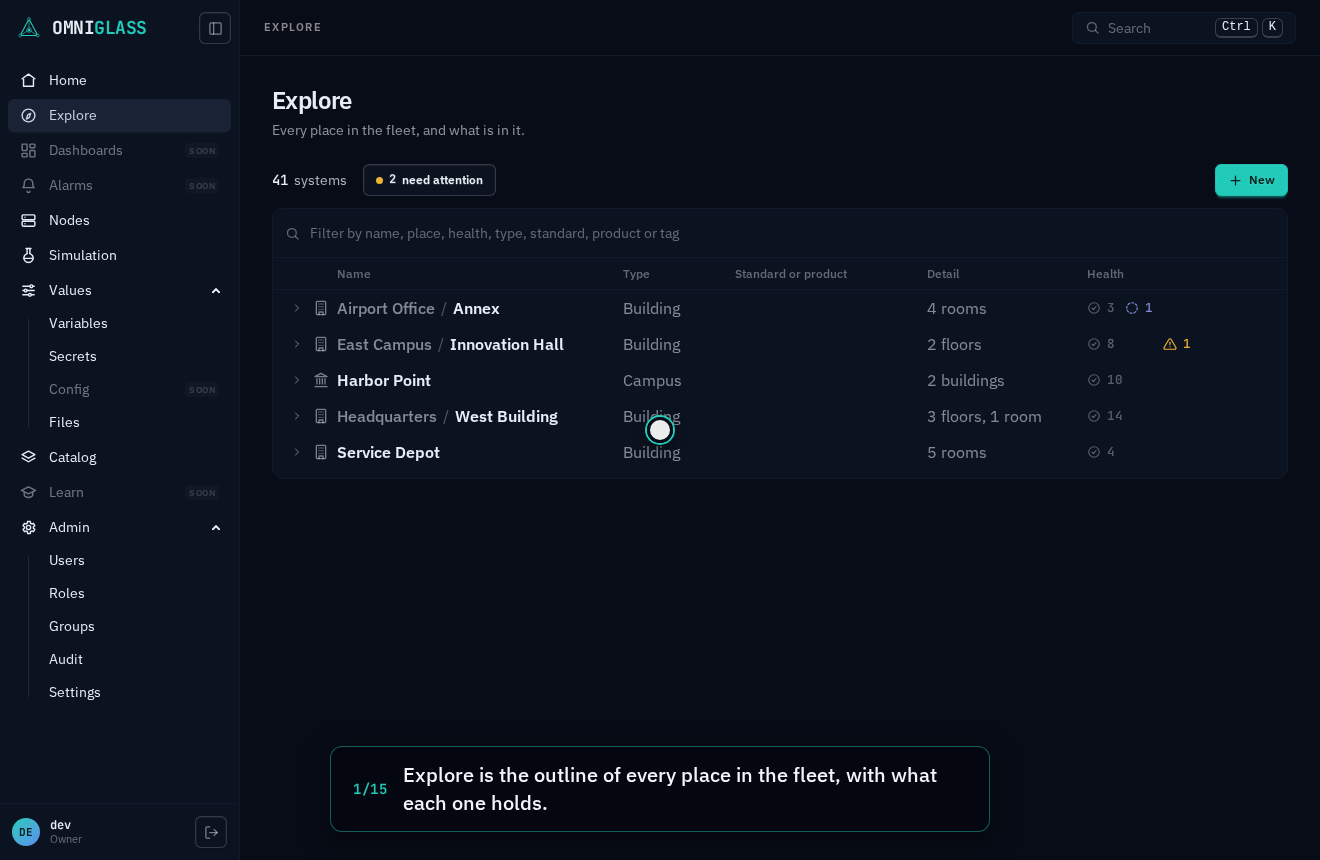The height and width of the screenshot is (860, 1320).
Task: Open the Roles admin page
Action: pyautogui.click(x=67, y=593)
